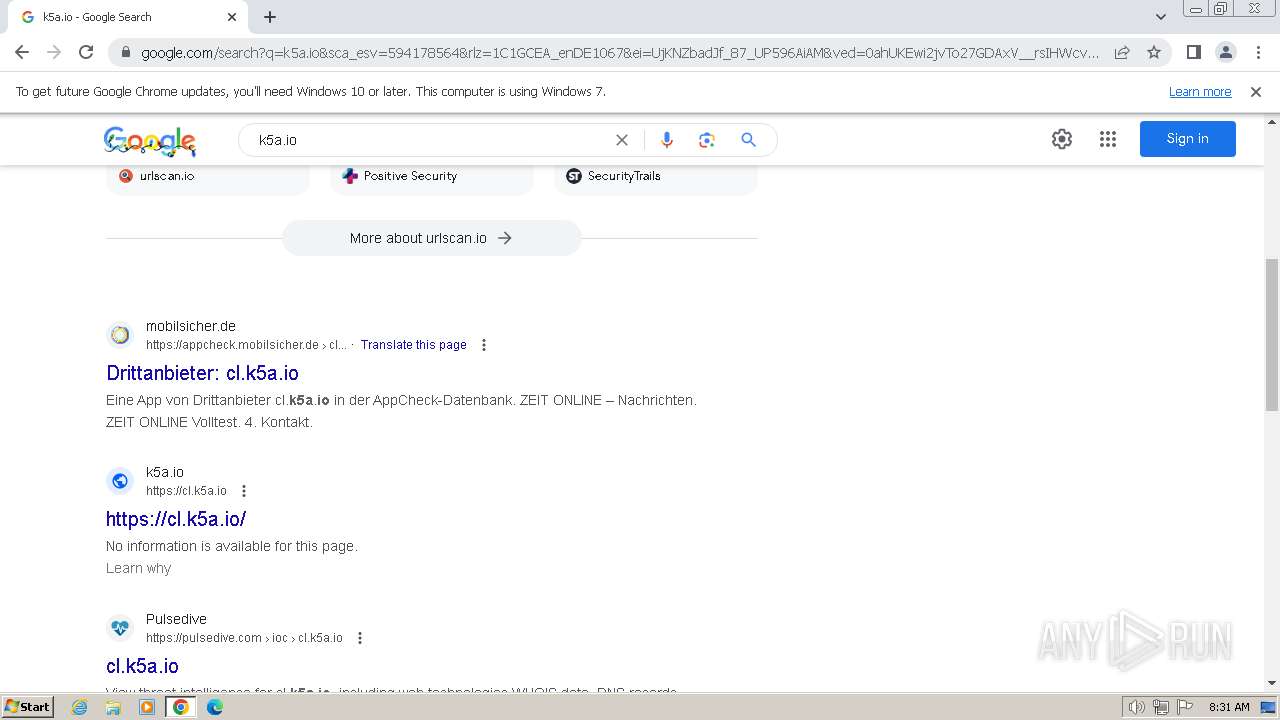Select the SecurityTrails source chip
1280x720 pixels.
coord(656,176)
